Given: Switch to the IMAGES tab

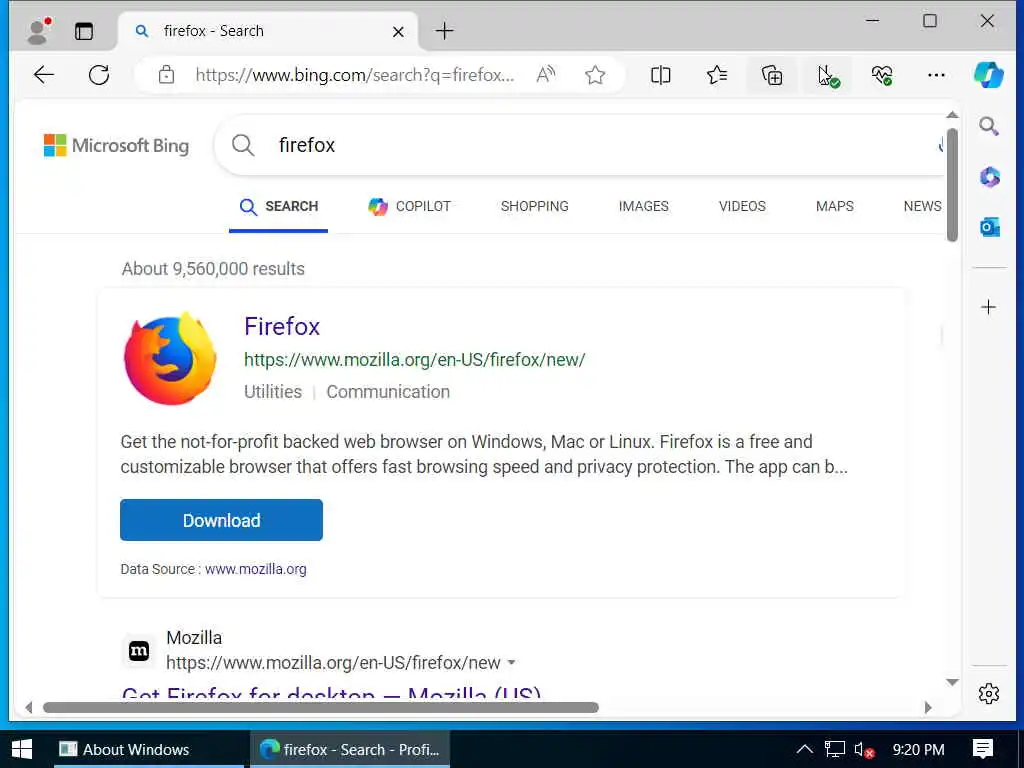Looking at the screenshot, I should 643,206.
